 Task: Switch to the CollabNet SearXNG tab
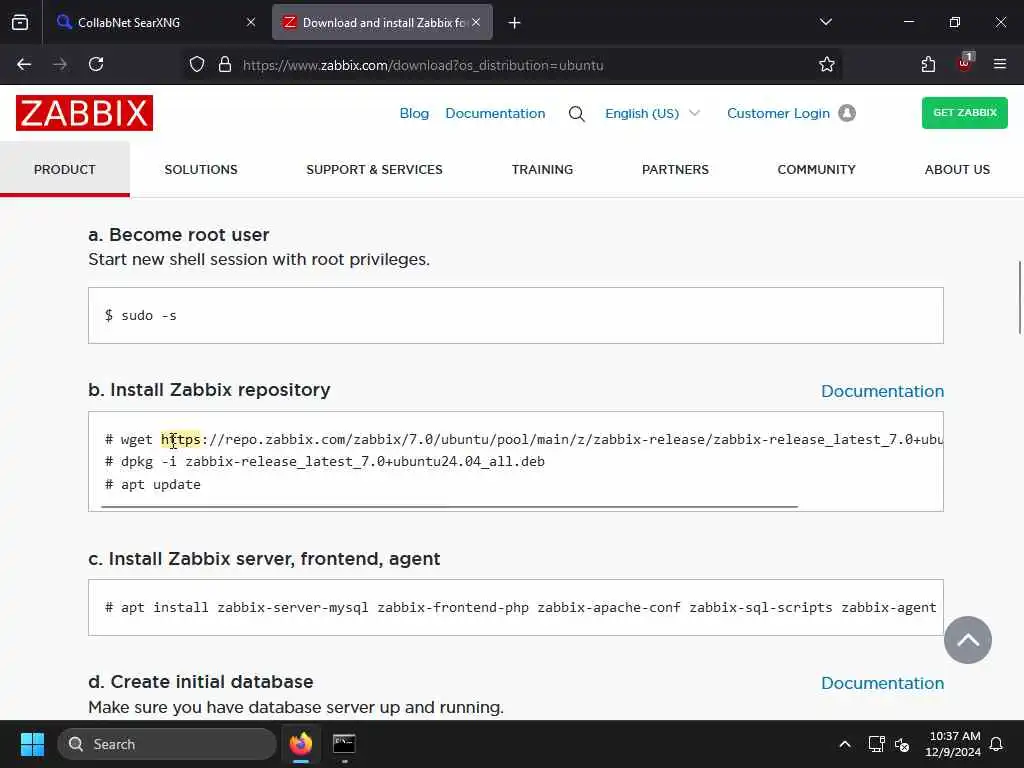point(157,22)
